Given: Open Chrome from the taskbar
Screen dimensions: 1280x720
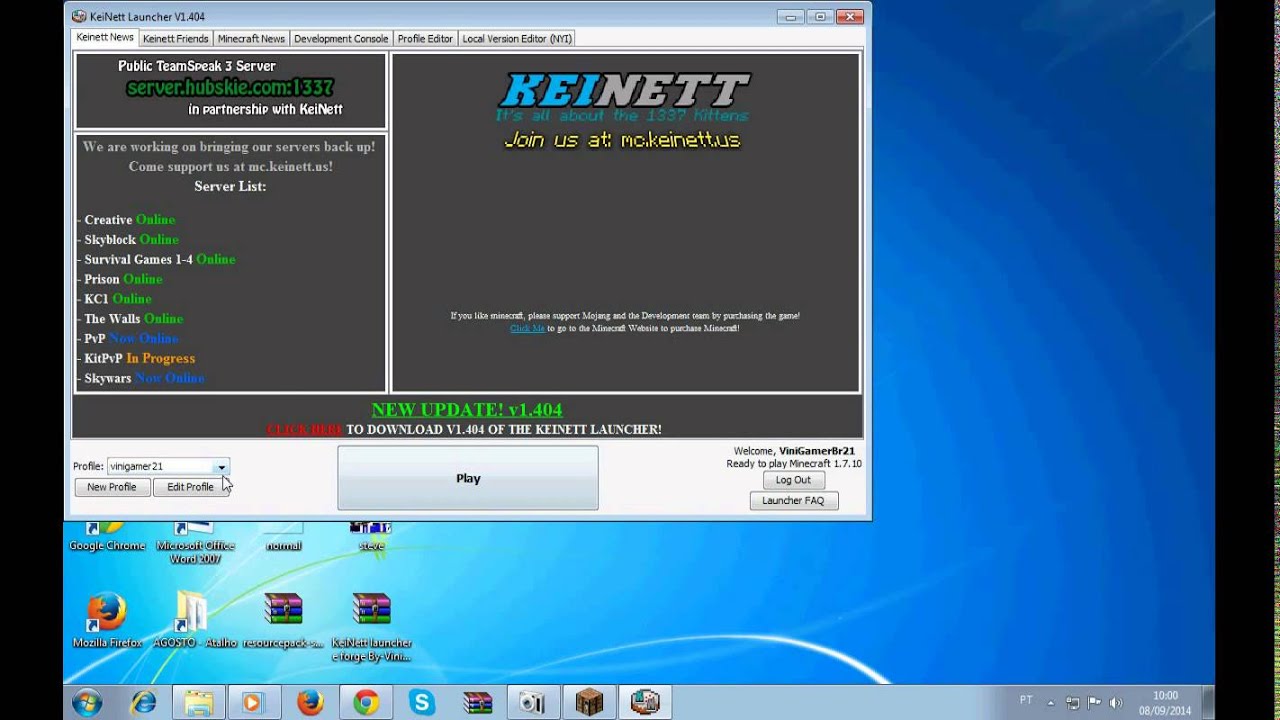Looking at the screenshot, I should 366,703.
